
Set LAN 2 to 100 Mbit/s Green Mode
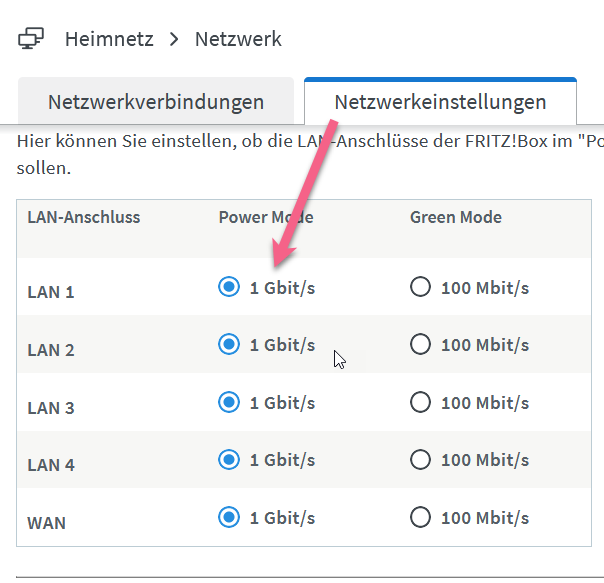pyautogui.click(x=420, y=344)
